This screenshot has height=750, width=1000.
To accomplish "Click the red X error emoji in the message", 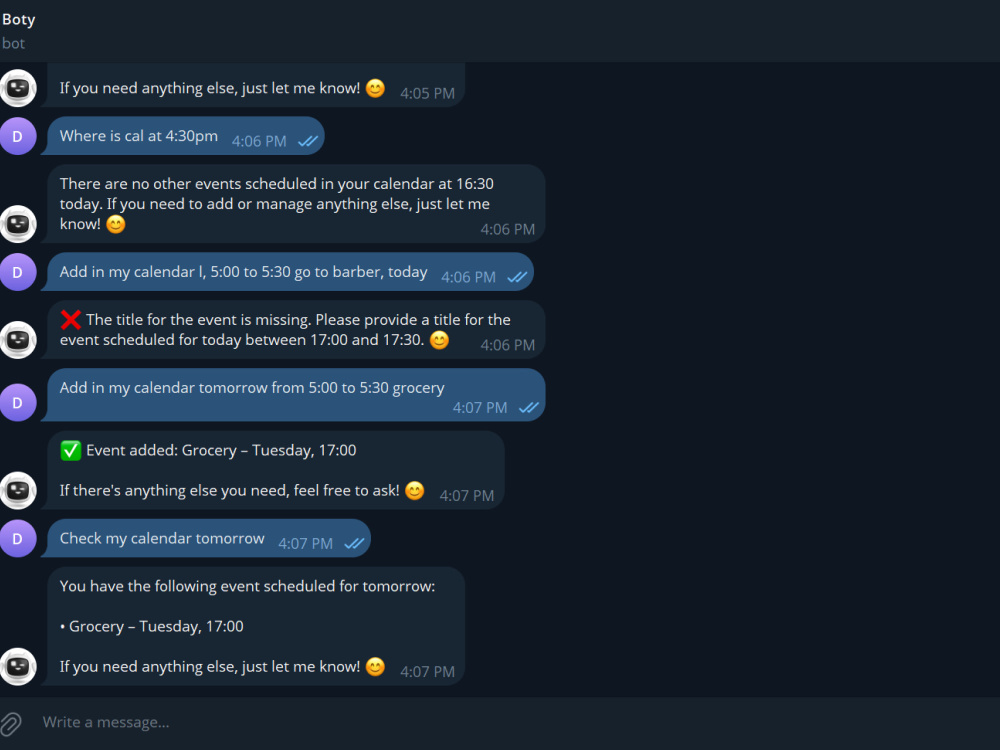I will click(x=70, y=320).
